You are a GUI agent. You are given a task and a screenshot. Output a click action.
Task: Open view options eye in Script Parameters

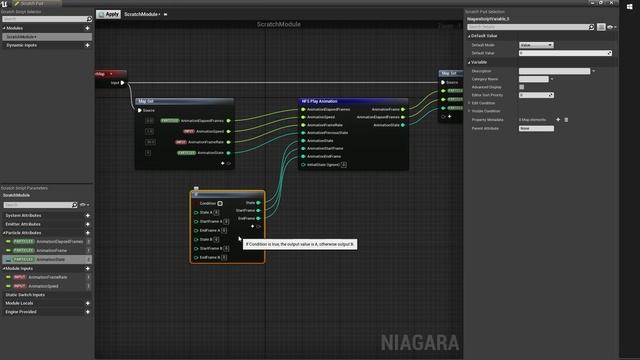click(84, 205)
